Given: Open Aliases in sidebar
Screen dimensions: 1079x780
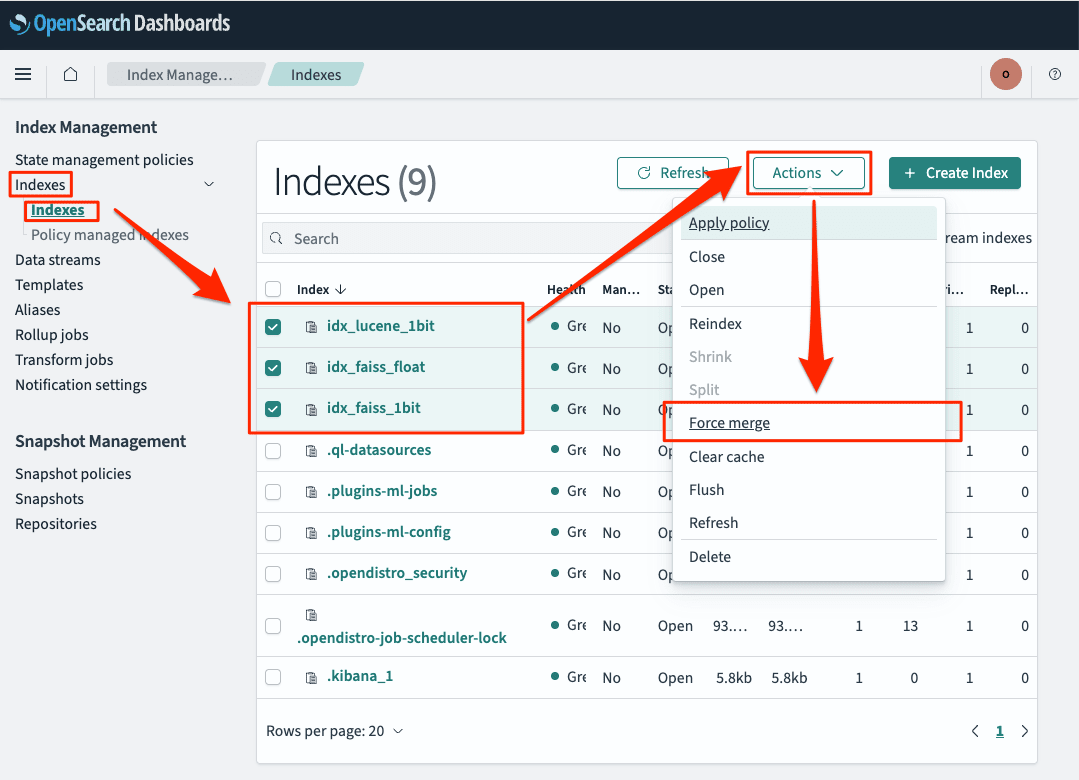Looking at the screenshot, I should coord(38,310).
